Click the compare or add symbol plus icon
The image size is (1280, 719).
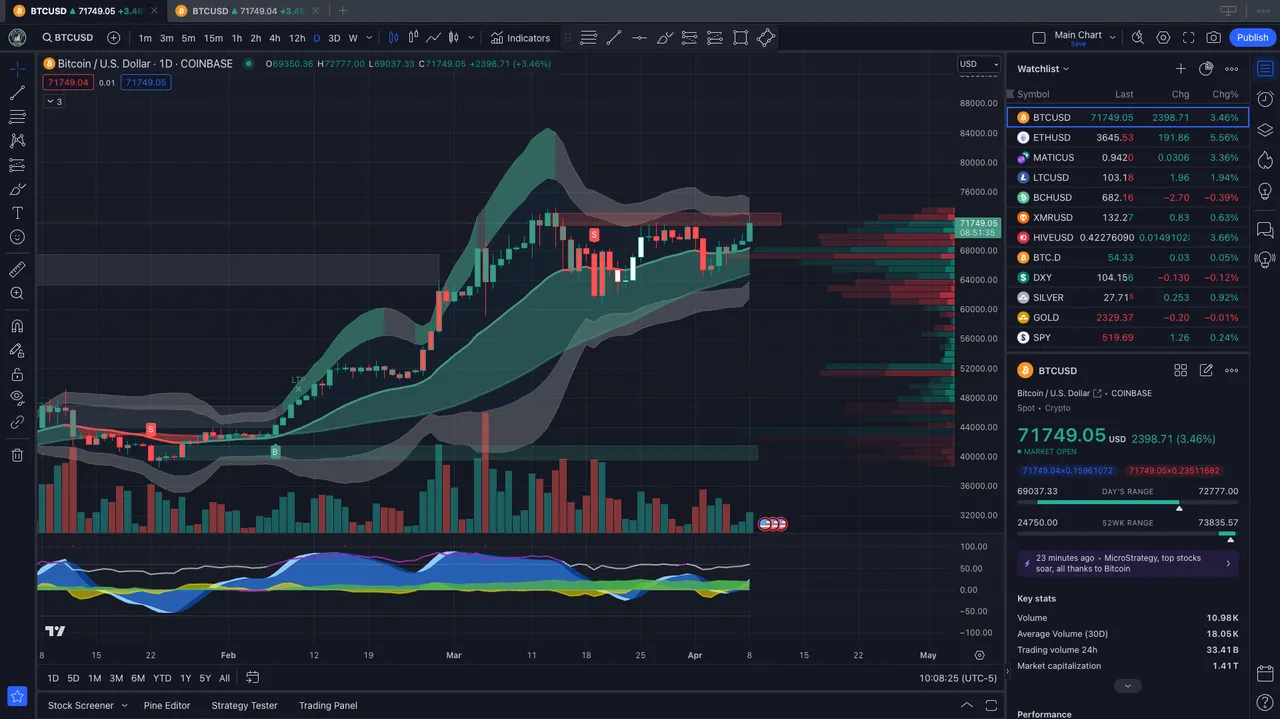pyautogui.click(x=113, y=38)
